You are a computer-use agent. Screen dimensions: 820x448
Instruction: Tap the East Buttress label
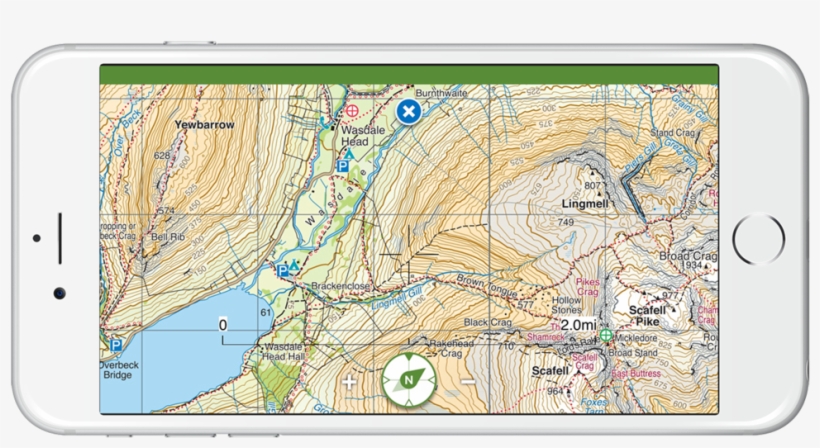[636, 373]
